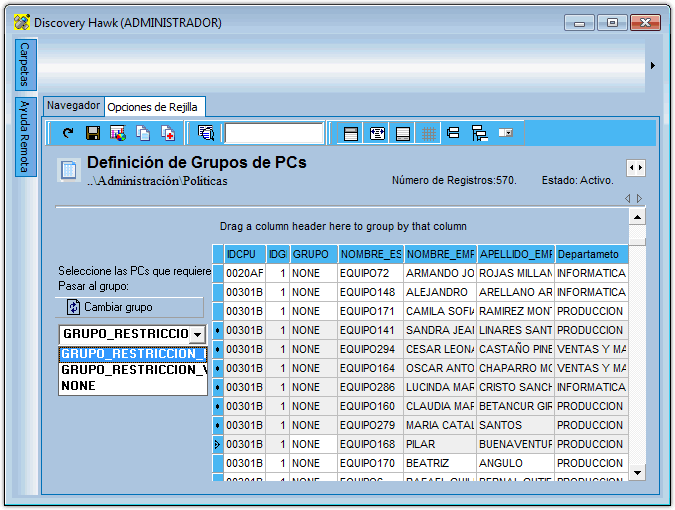This screenshot has height=510, width=675.
Task: Select the EQUIPO286 cell
Action: point(371,387)
